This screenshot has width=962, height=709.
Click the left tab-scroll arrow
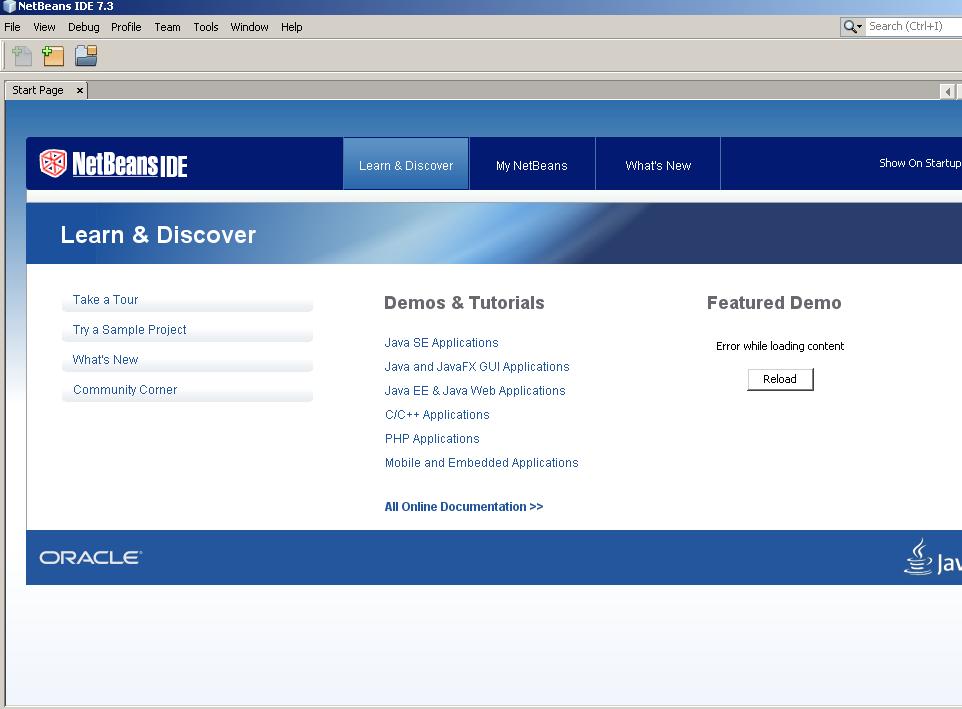click(x=946, y=90)
